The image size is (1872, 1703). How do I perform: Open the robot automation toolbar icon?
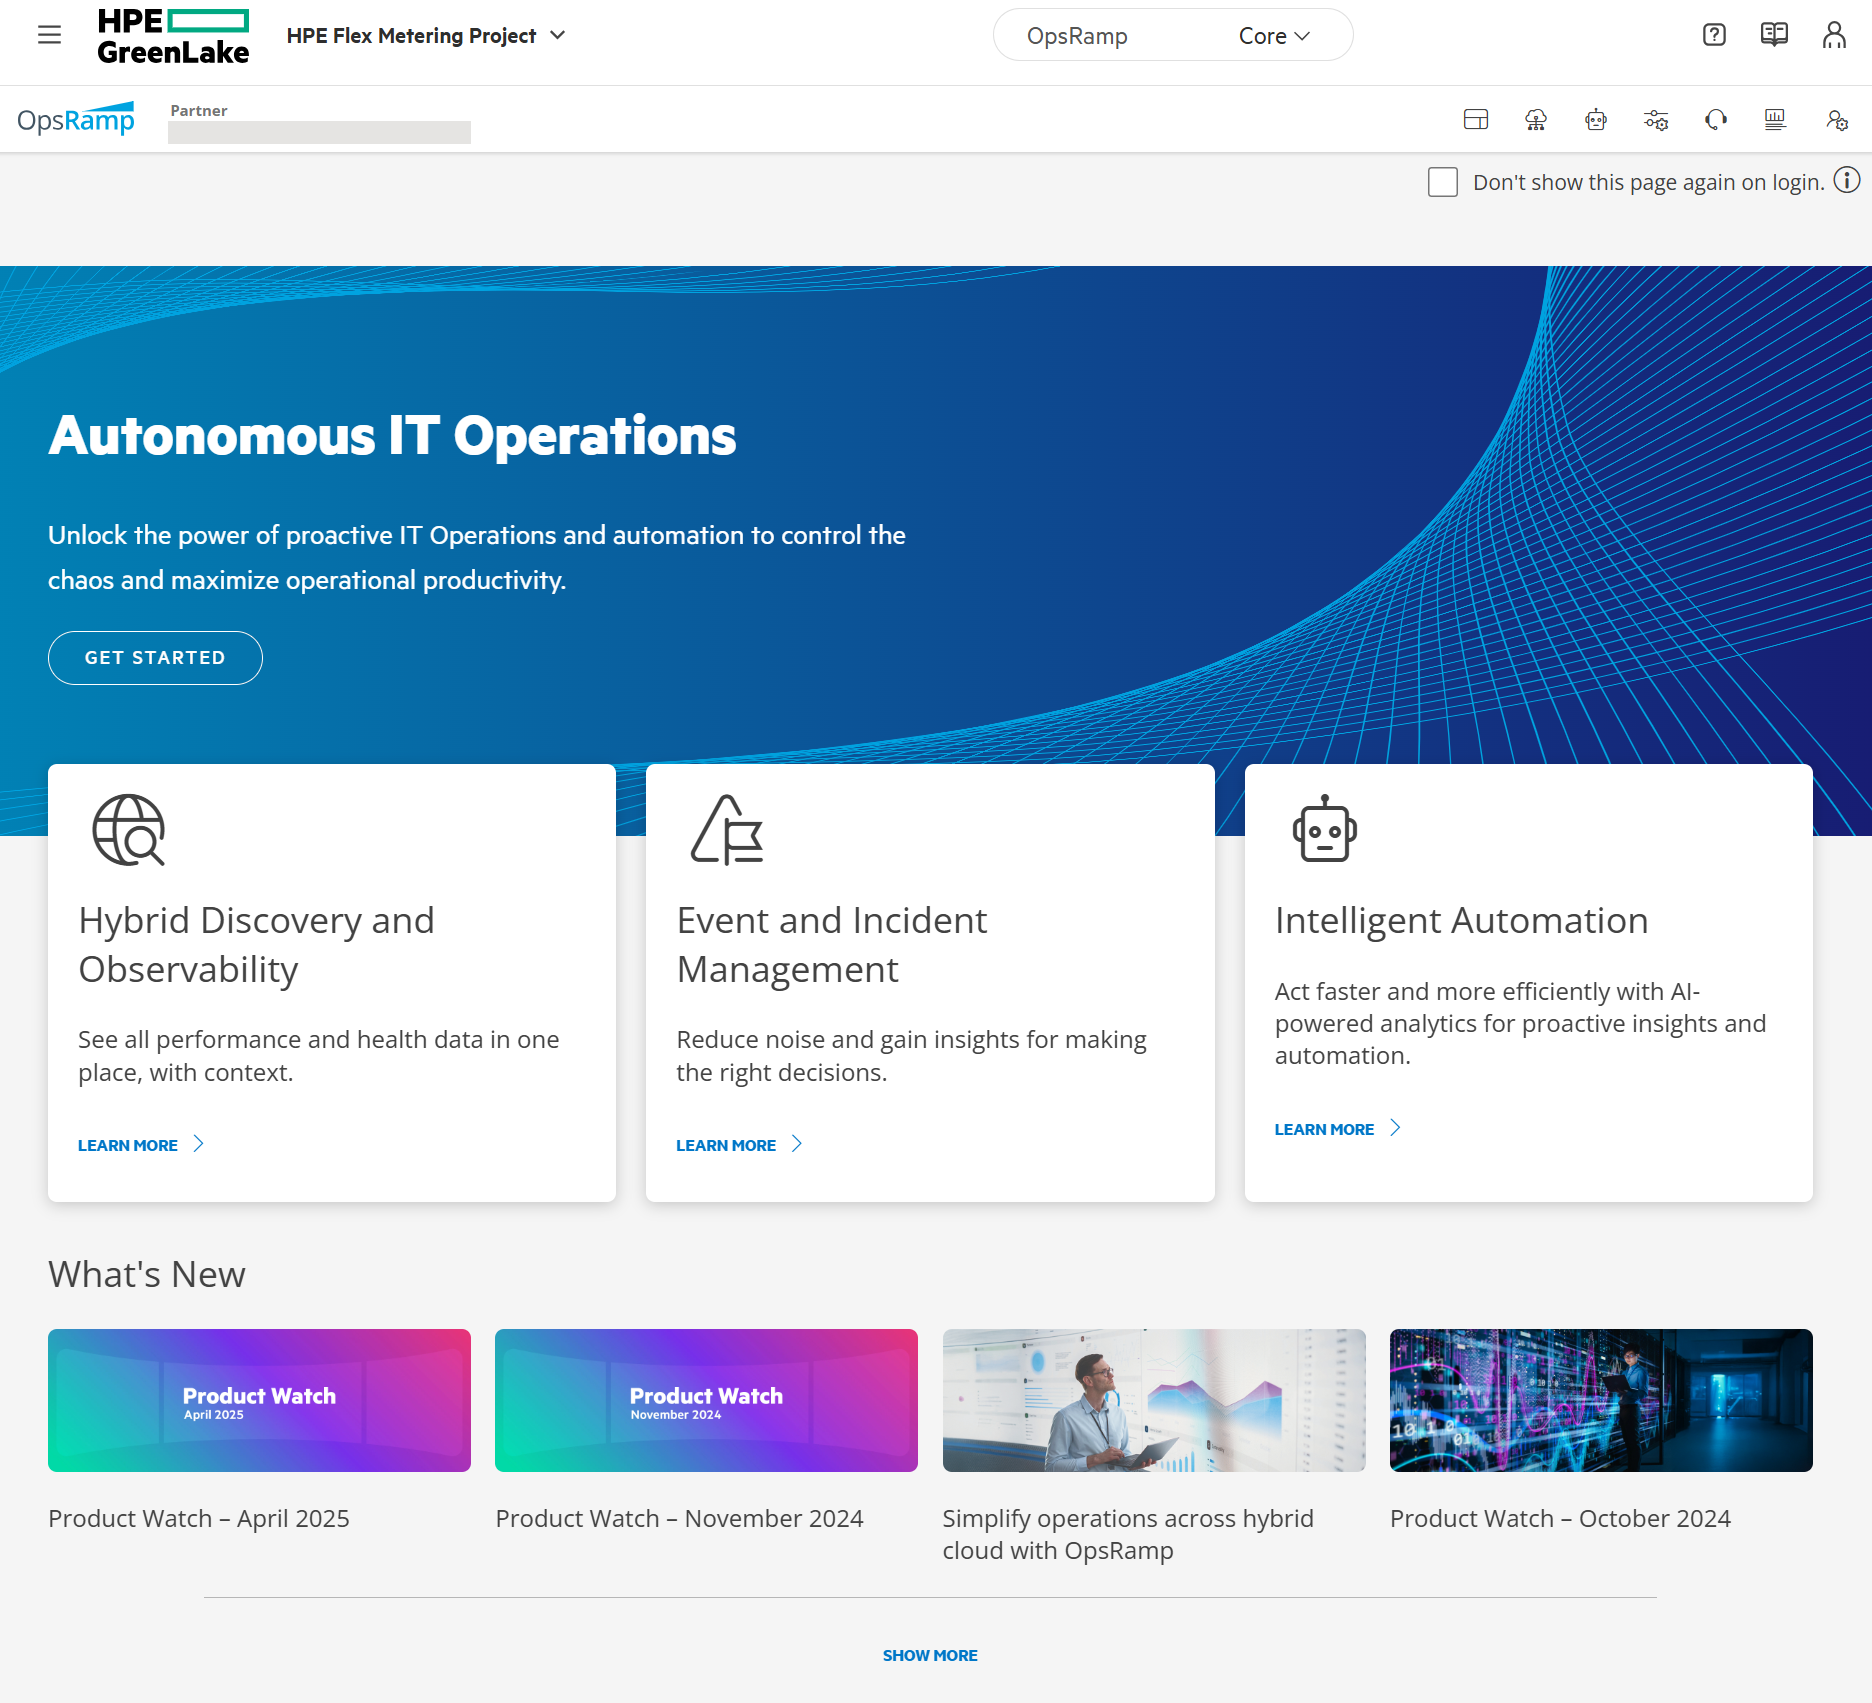pos(1596,120)
